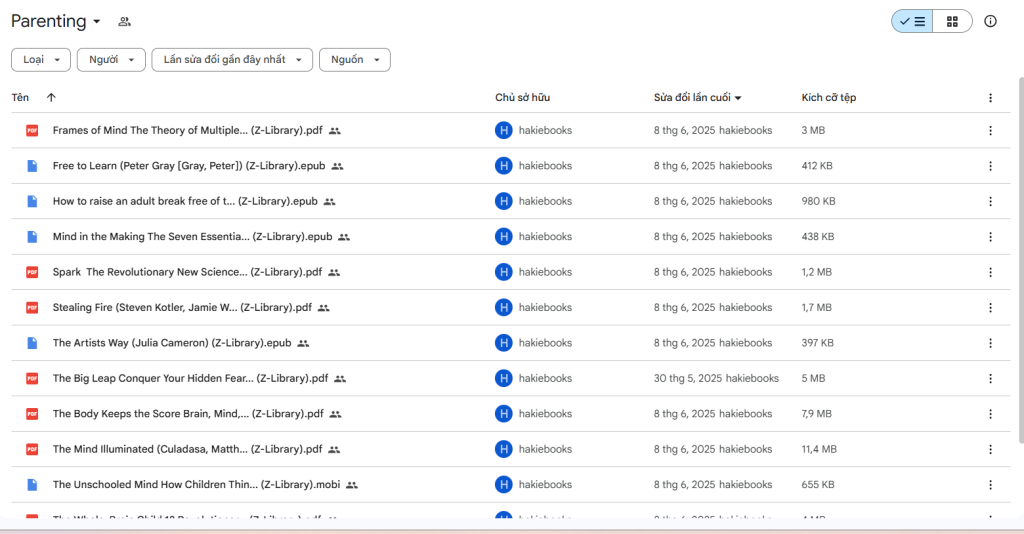This screenshot has height=534, width=1024.
Task: Click the file icon of How to raise an adult
Action: pyautogui.click(x=32, y=201)
